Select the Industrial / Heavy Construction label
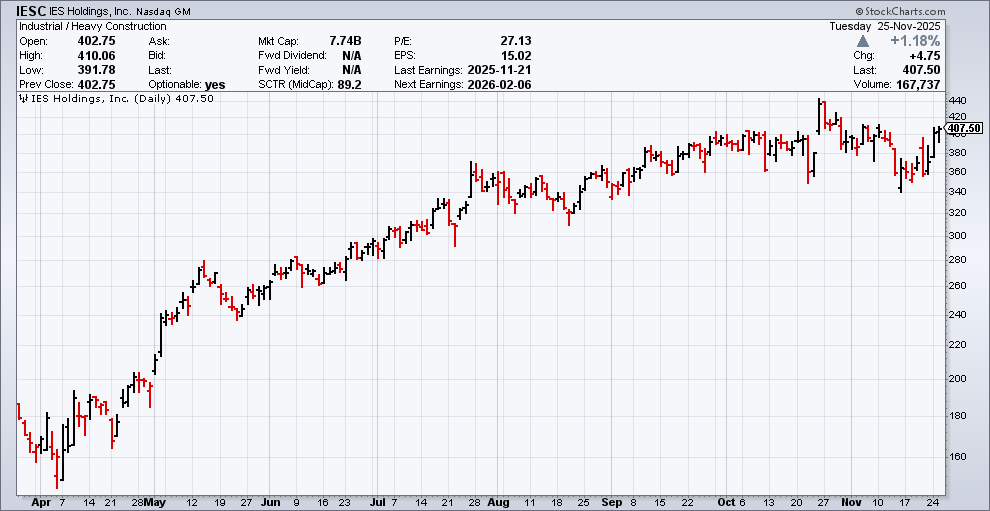This screenshot has height=511, width=990. (92, 26)
